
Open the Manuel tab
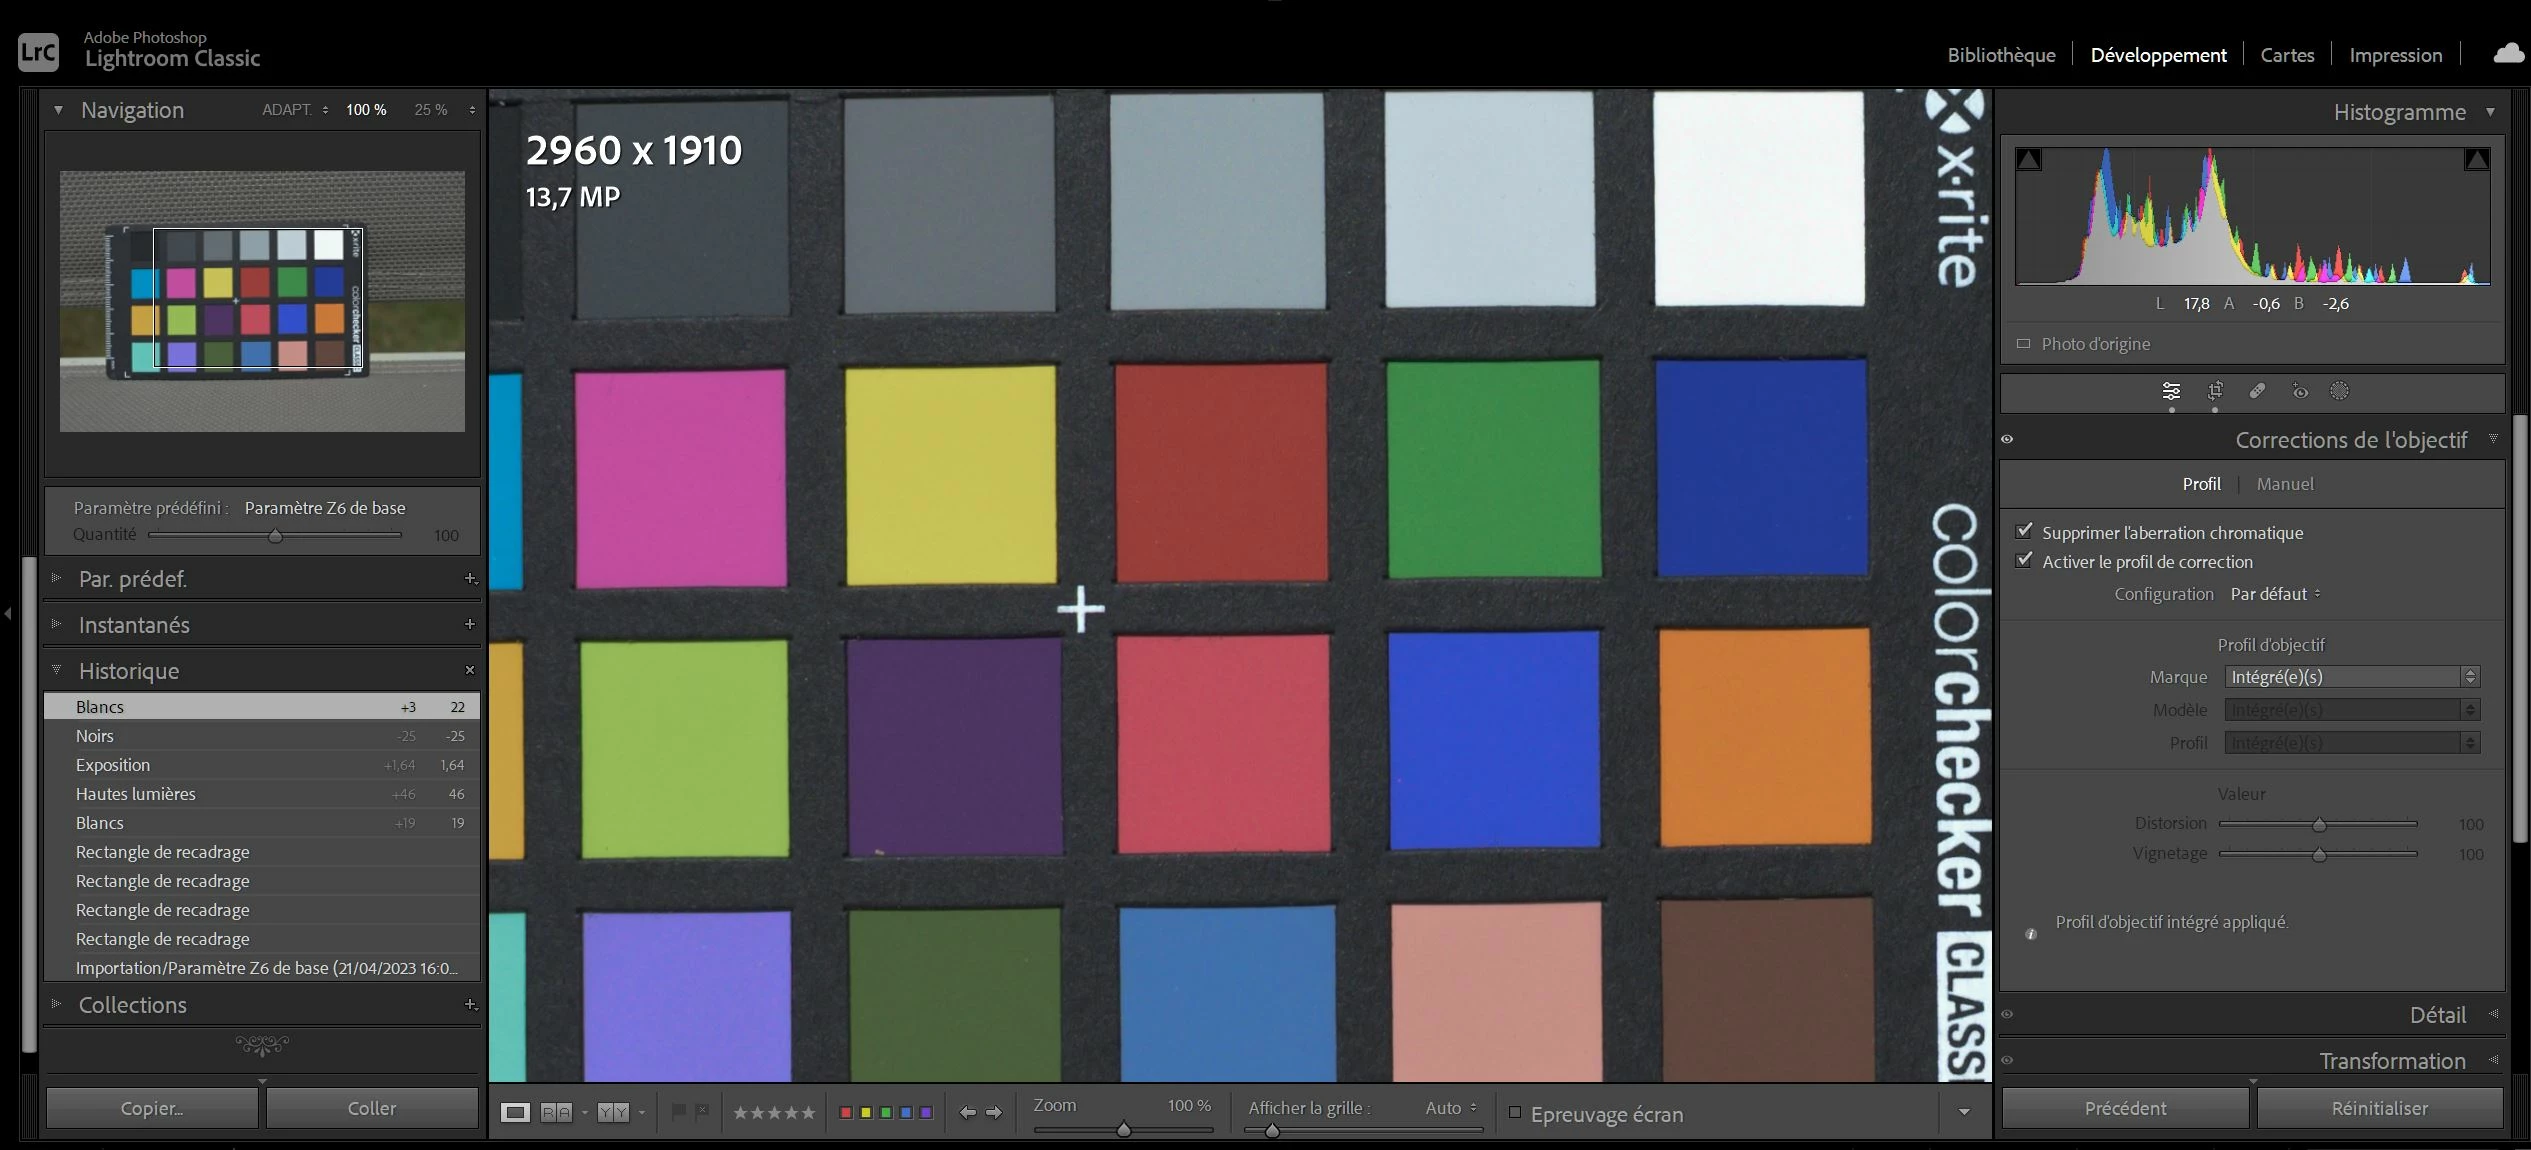click(x=2285, y=484)
